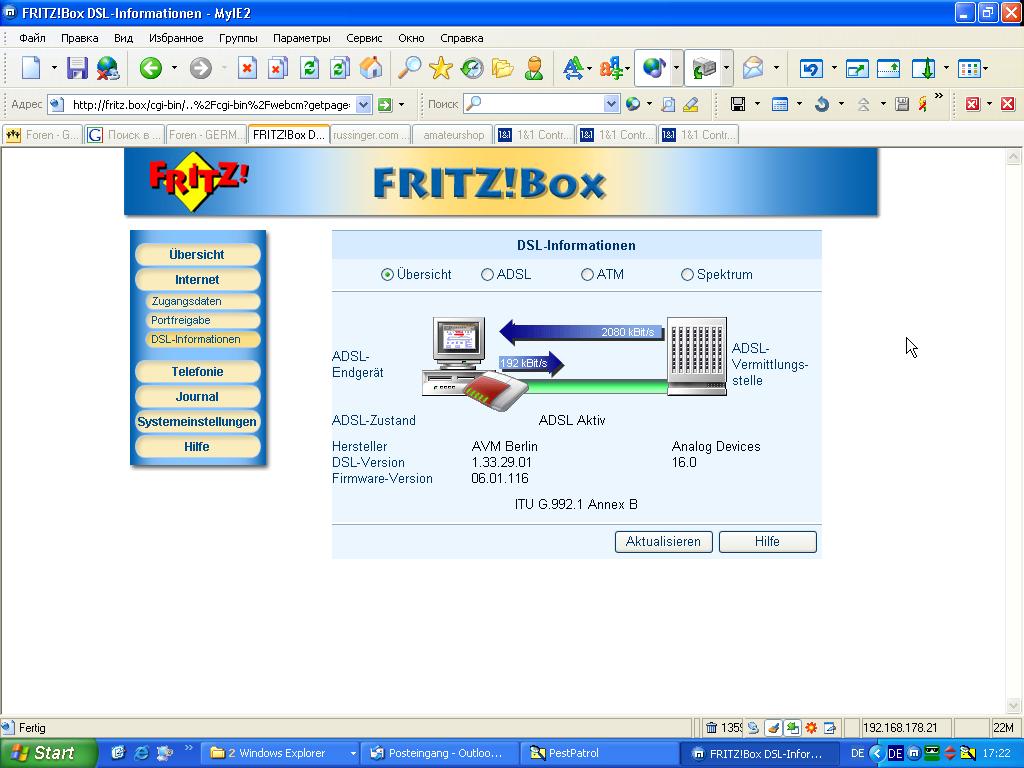Go back with the green arrow
Image resolution: width=1024 pixels, height=768 pixels.
[x=151, y=68]
